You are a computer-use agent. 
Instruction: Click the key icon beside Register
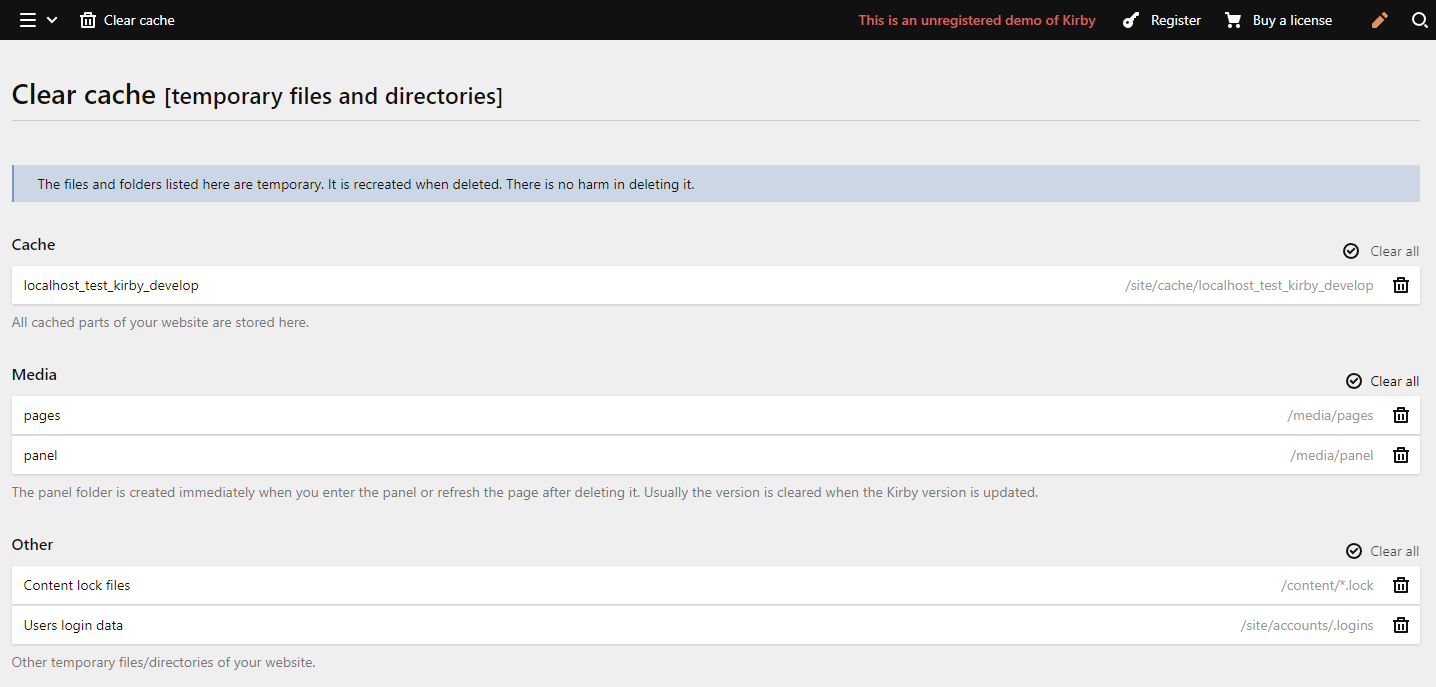pos(1131,20)
